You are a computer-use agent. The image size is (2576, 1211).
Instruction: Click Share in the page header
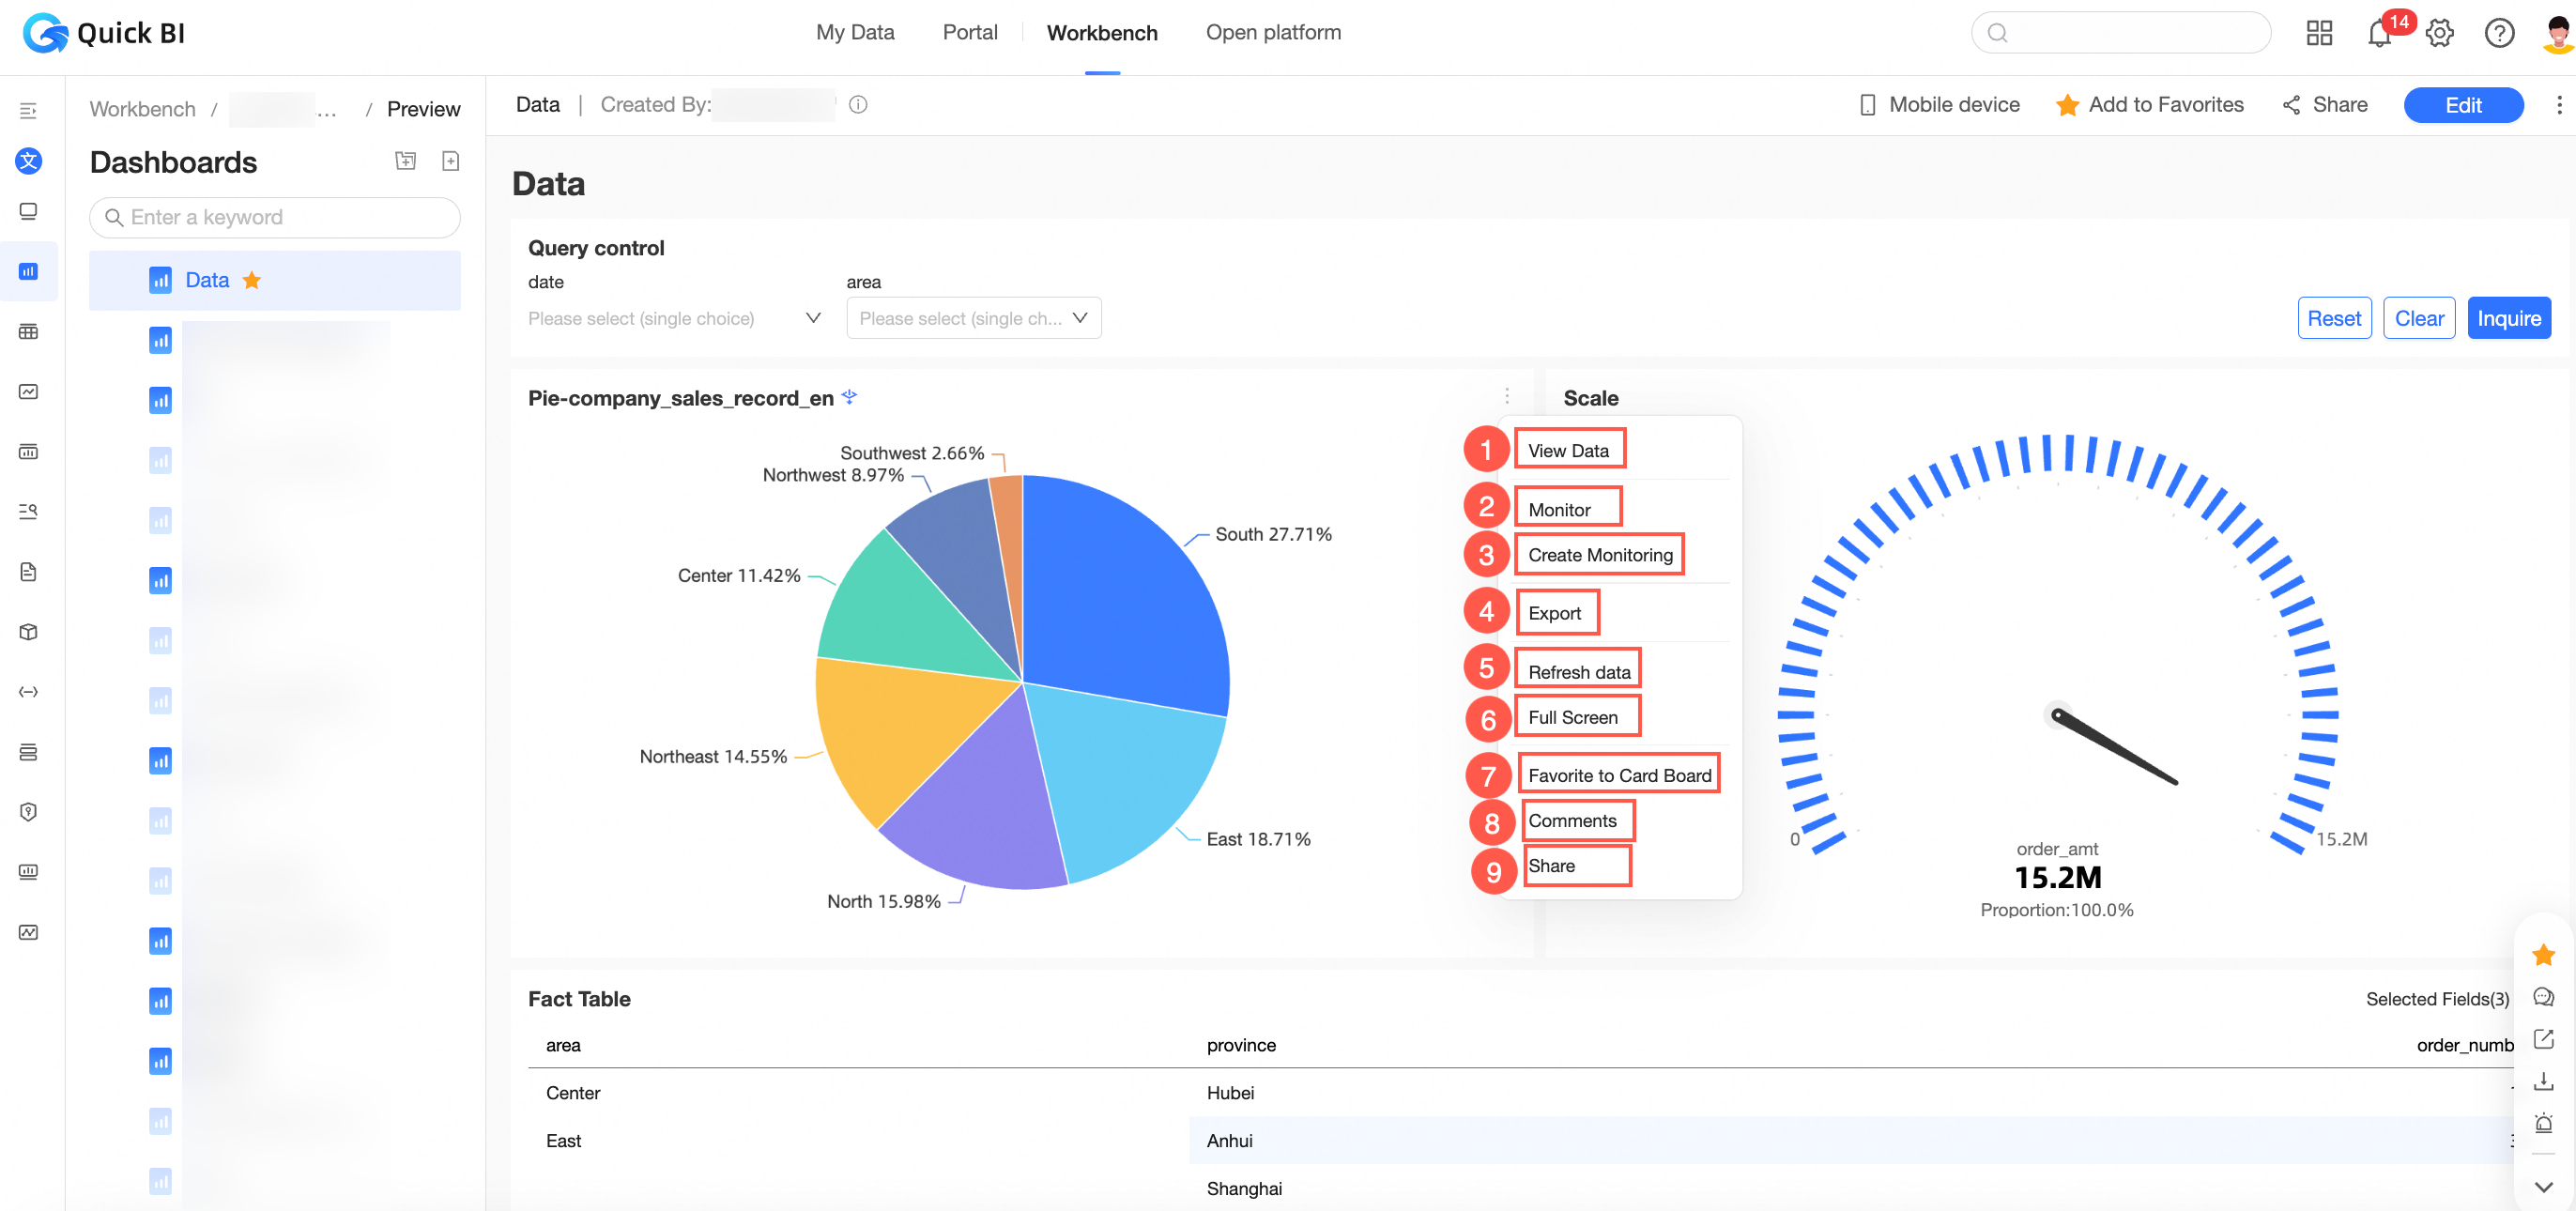tap(2325, 104)
